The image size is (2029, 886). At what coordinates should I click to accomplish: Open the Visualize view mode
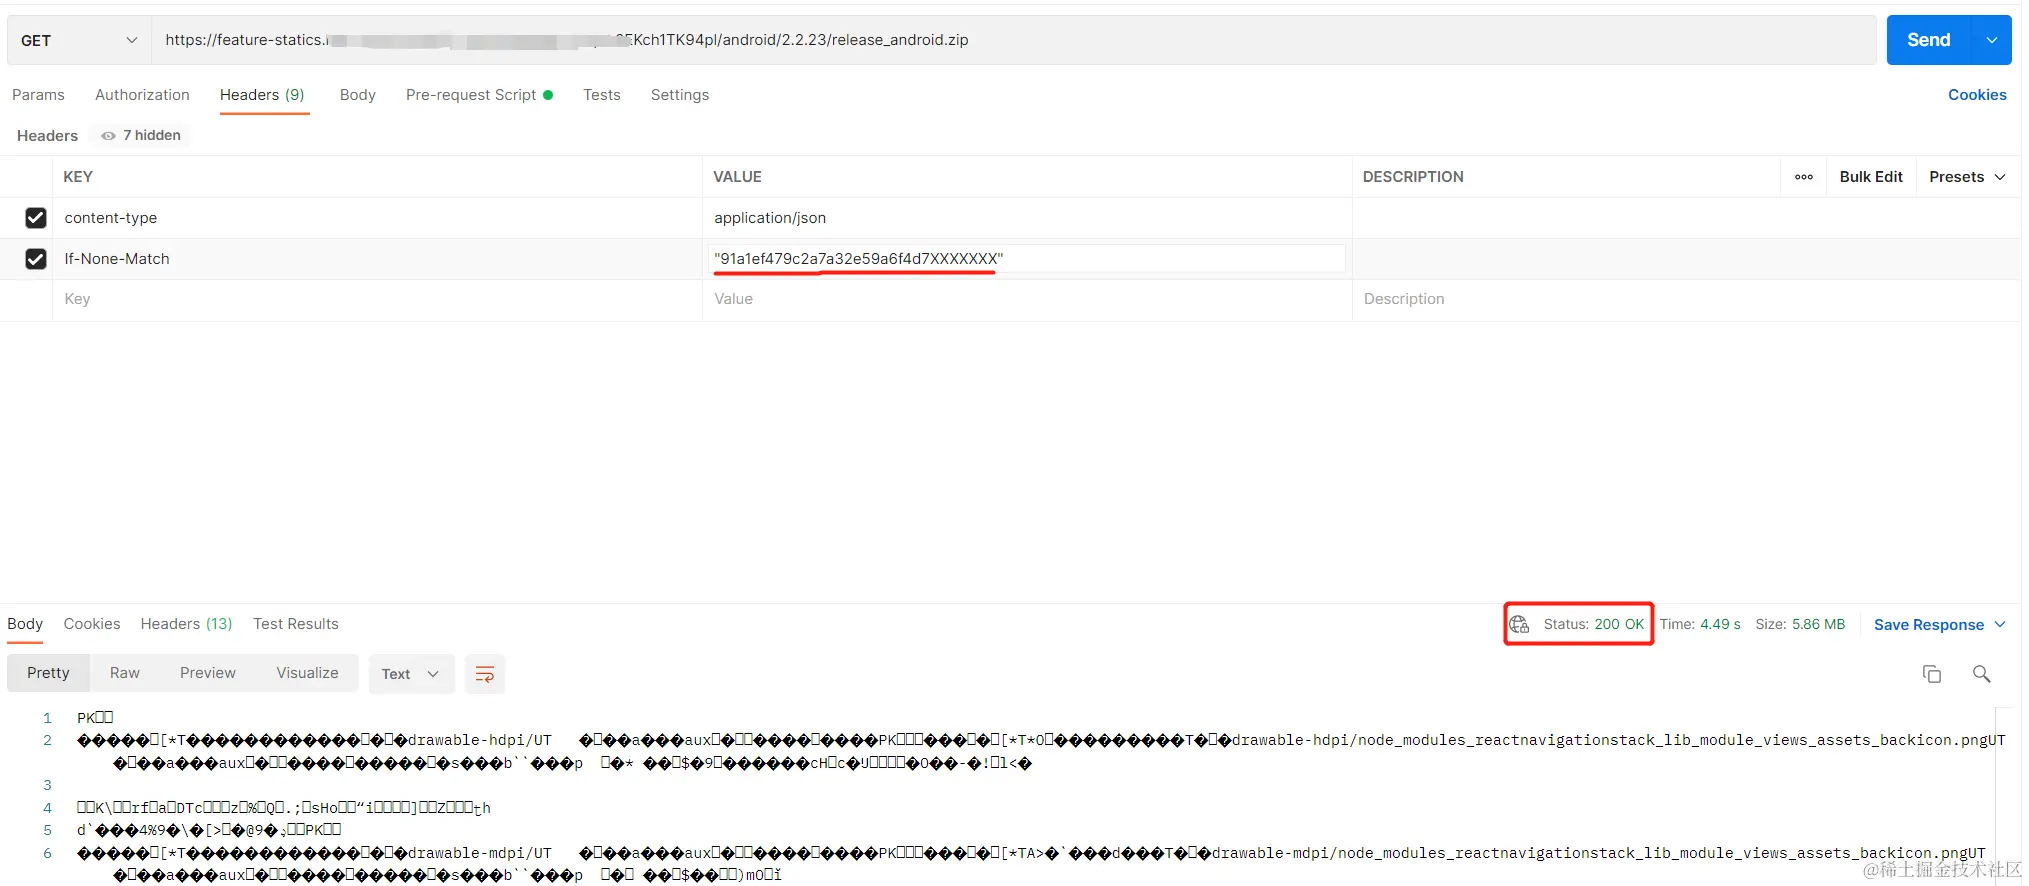[x=307, y=673]
